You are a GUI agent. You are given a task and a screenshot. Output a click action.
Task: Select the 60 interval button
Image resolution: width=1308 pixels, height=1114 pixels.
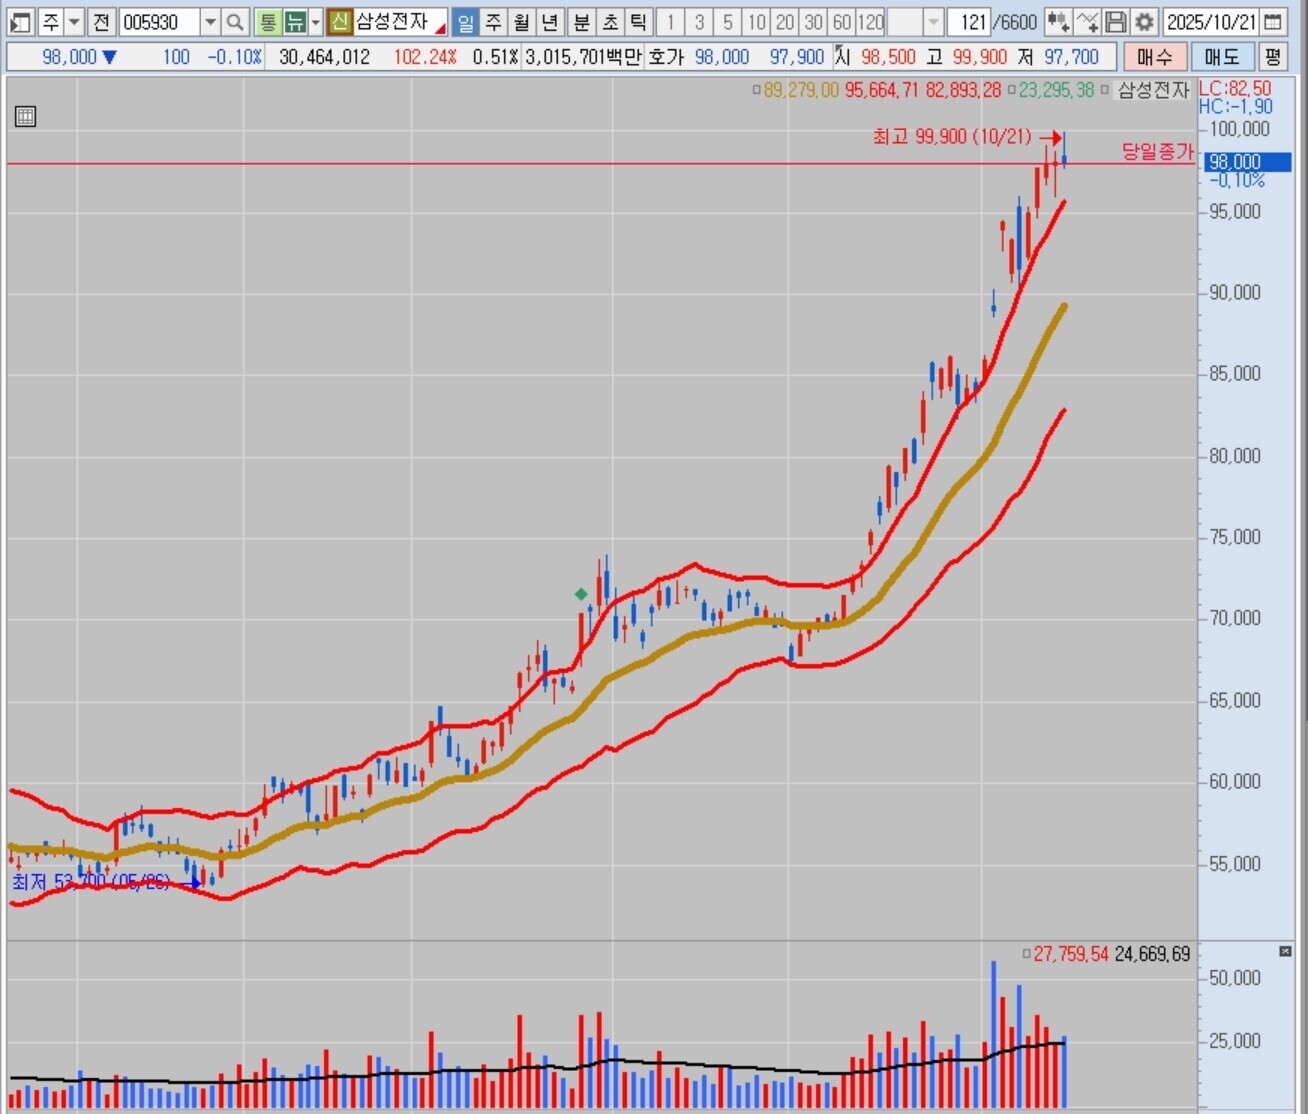click(842, 22)
